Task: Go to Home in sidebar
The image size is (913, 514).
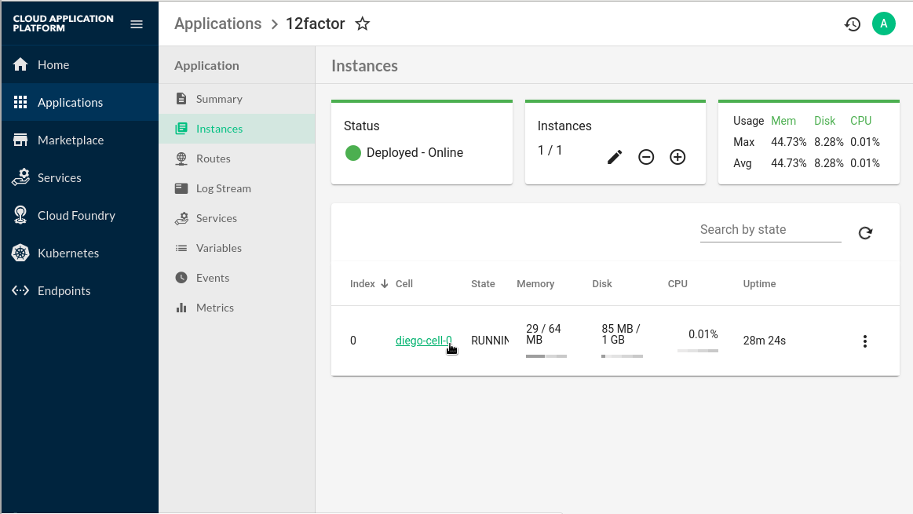Action: pyautogui.click(x=53, y=65)
